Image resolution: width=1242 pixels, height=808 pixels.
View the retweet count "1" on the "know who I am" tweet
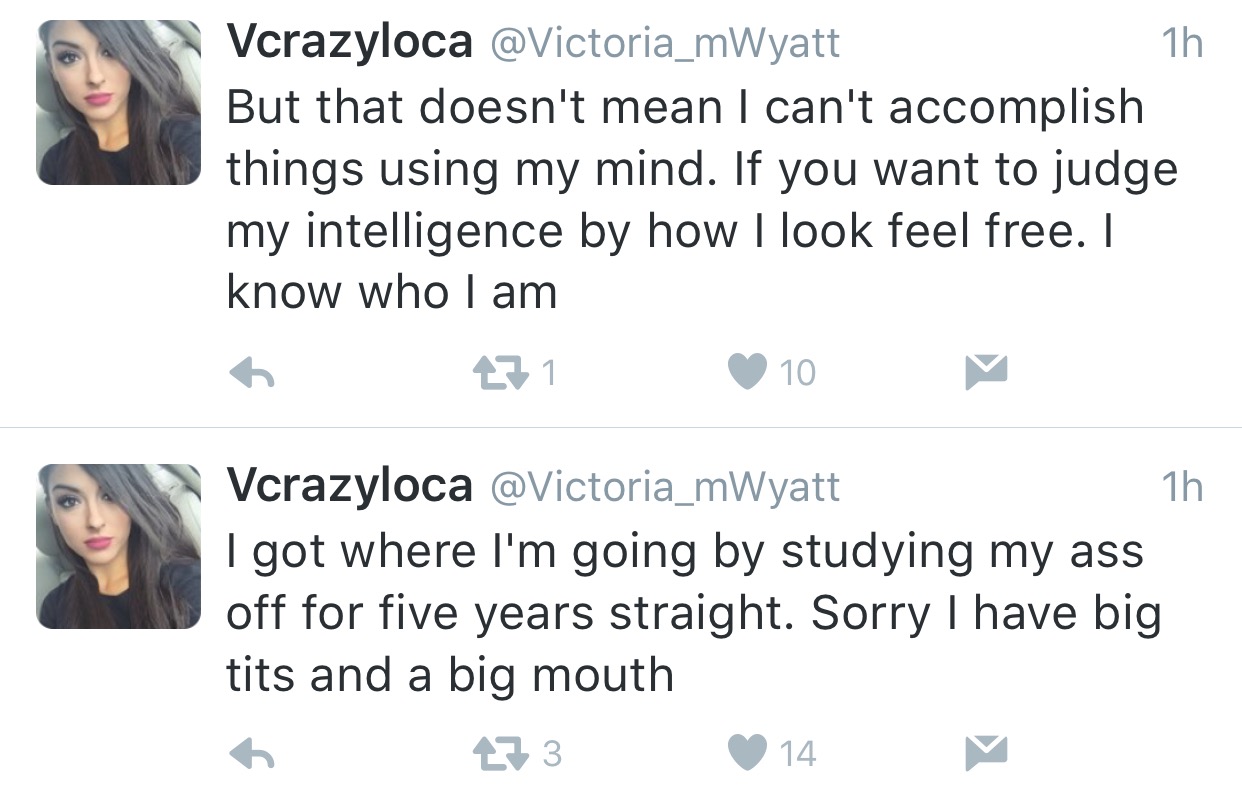[548, 373]
